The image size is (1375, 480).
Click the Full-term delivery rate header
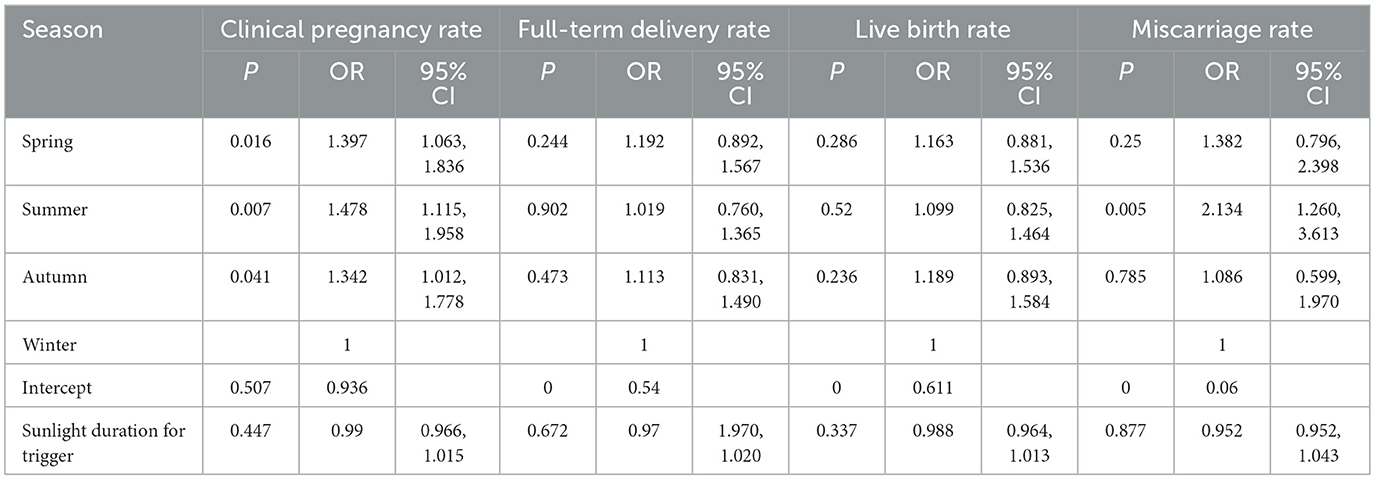[644, 30]
